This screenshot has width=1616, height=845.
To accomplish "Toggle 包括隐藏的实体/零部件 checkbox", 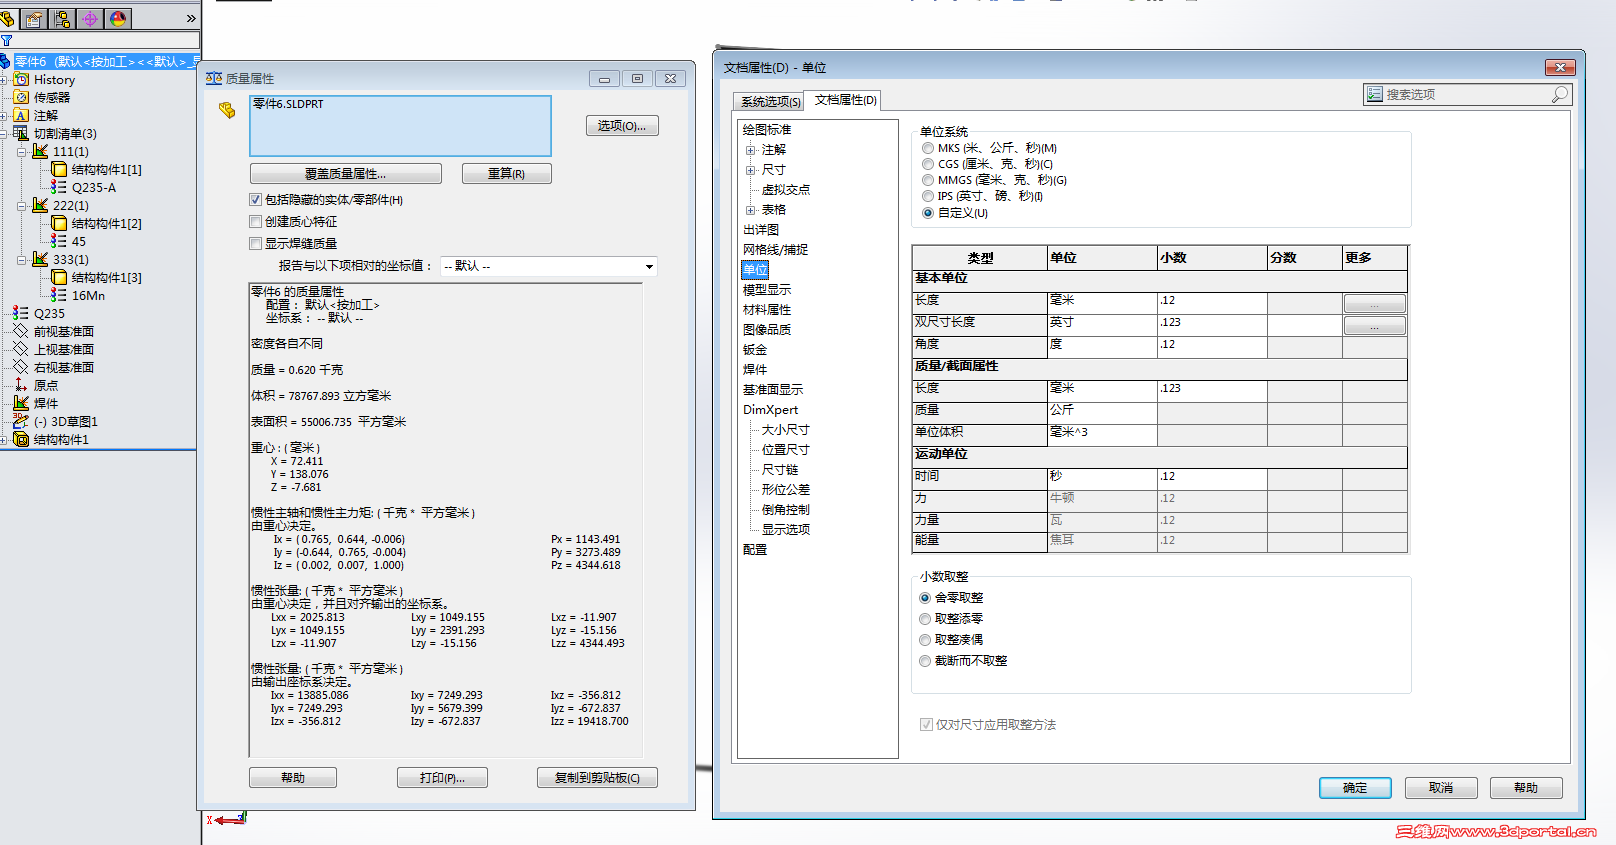I will [x=255, y=200].
